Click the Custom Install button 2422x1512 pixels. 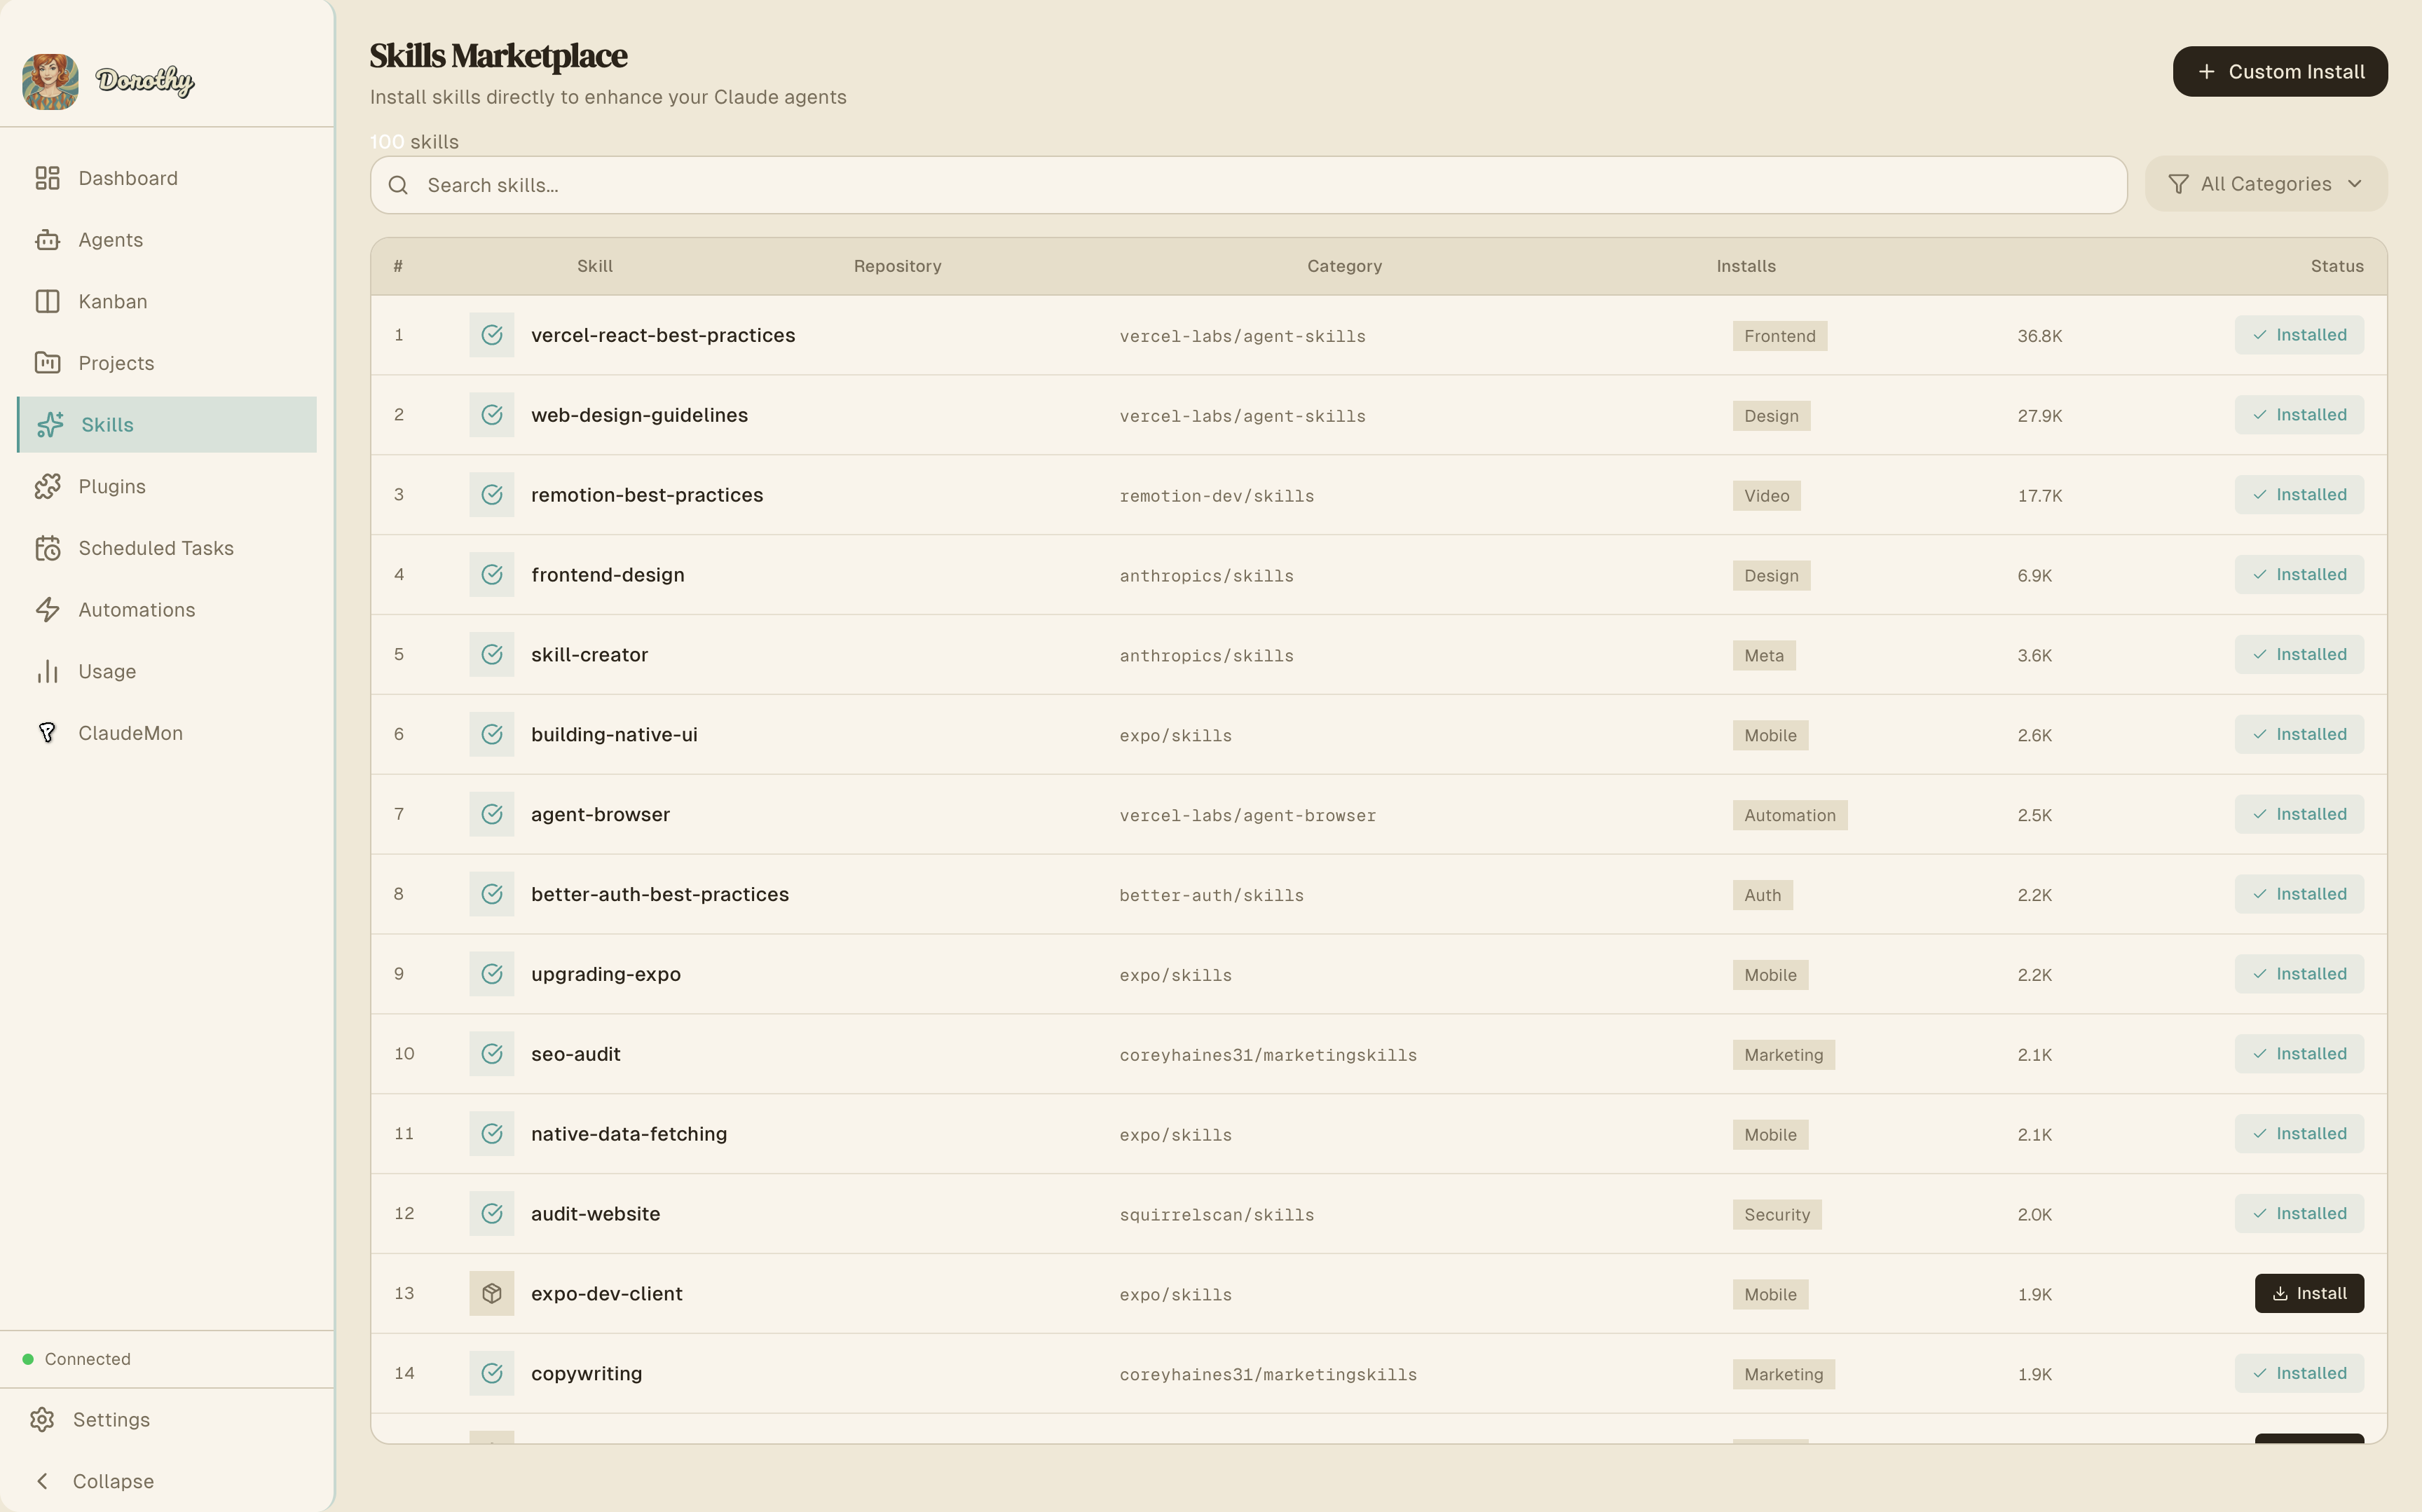[2279, 72]
